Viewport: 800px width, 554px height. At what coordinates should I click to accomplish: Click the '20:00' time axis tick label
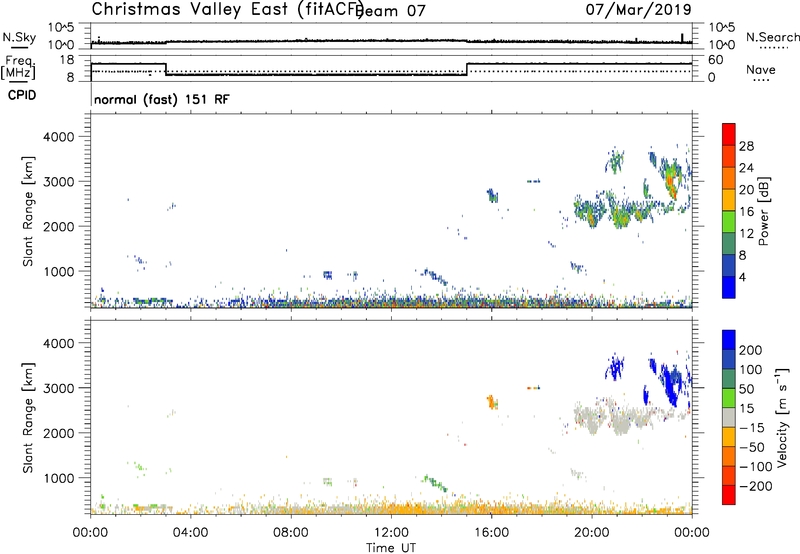(x=592, y=533)
